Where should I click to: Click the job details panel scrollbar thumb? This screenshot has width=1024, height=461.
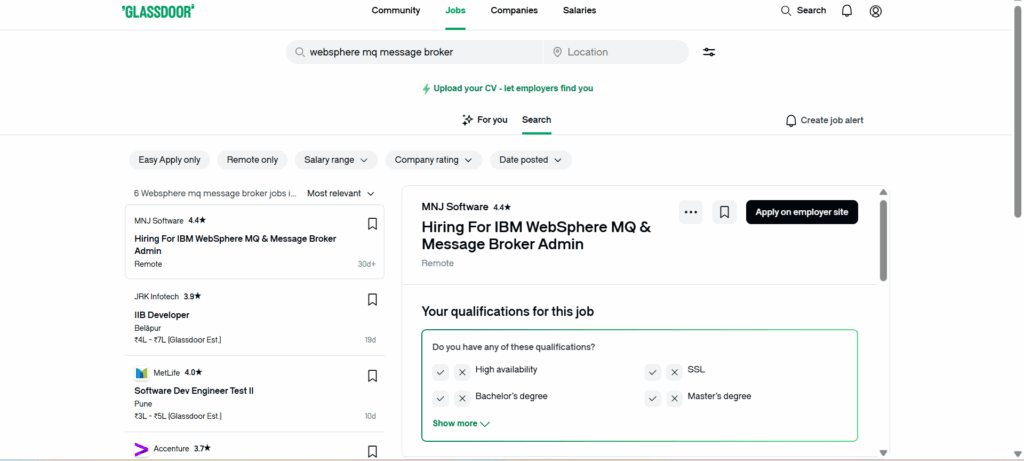coord(883,240)
